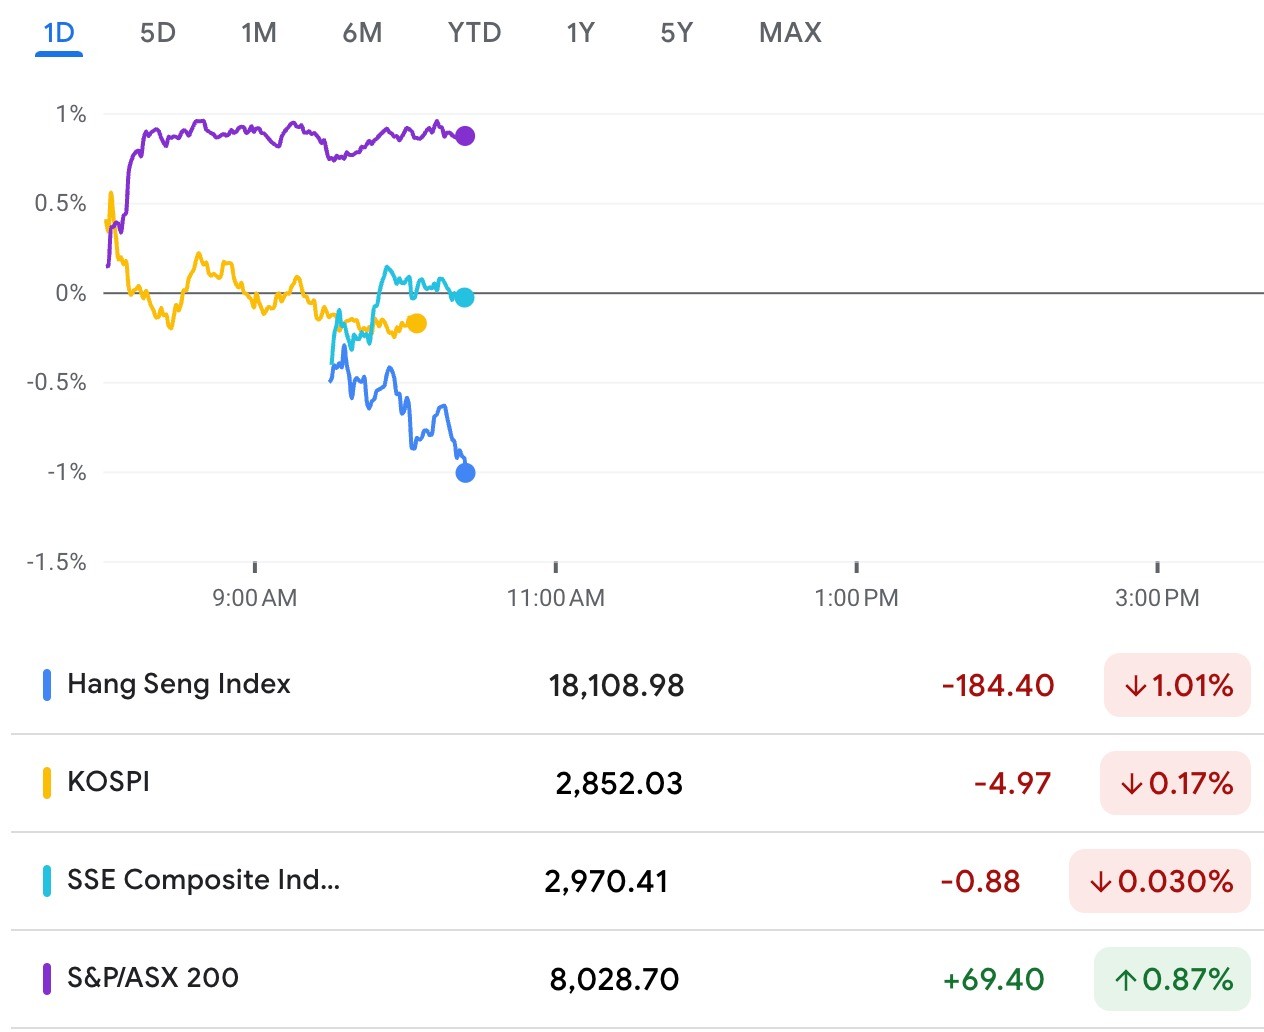Image resolution: width=1264 pixels, height=1032 pixels.
Task: Open the S&P/ASX 200 index row
Action: 637,979
